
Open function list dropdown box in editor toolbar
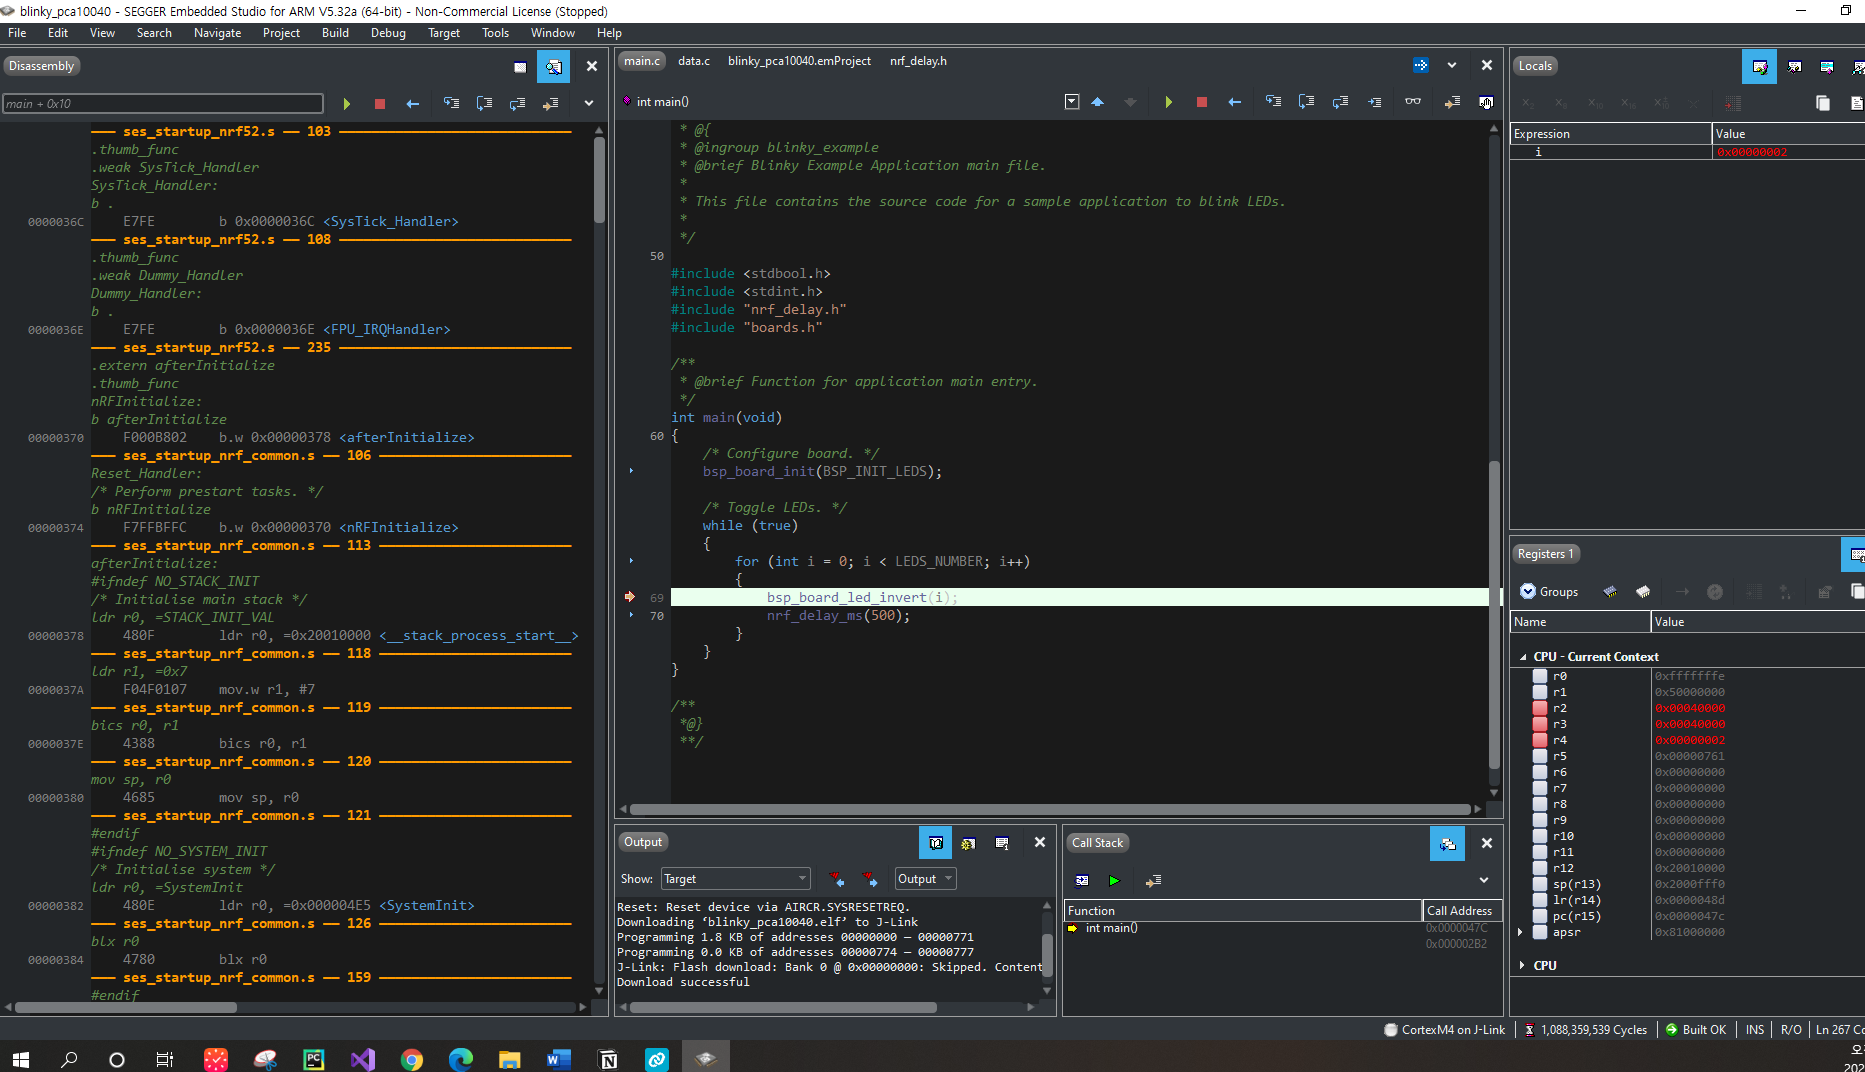click(1072, 102)
